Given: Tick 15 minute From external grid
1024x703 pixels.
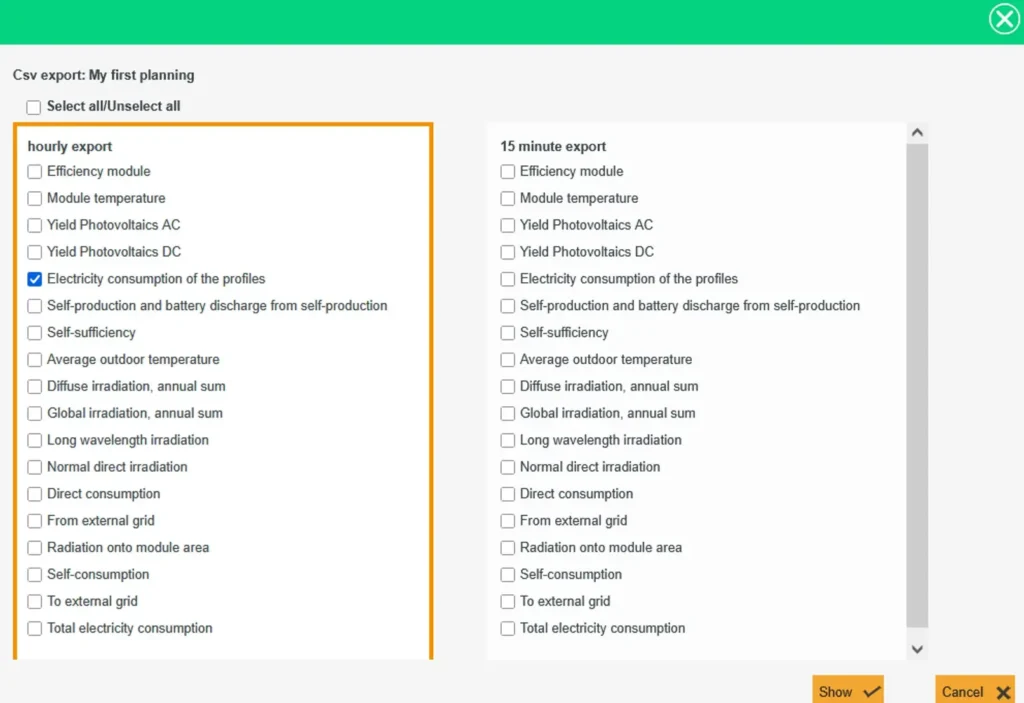Looking at the screenshot, I should [x=508, y=521].
